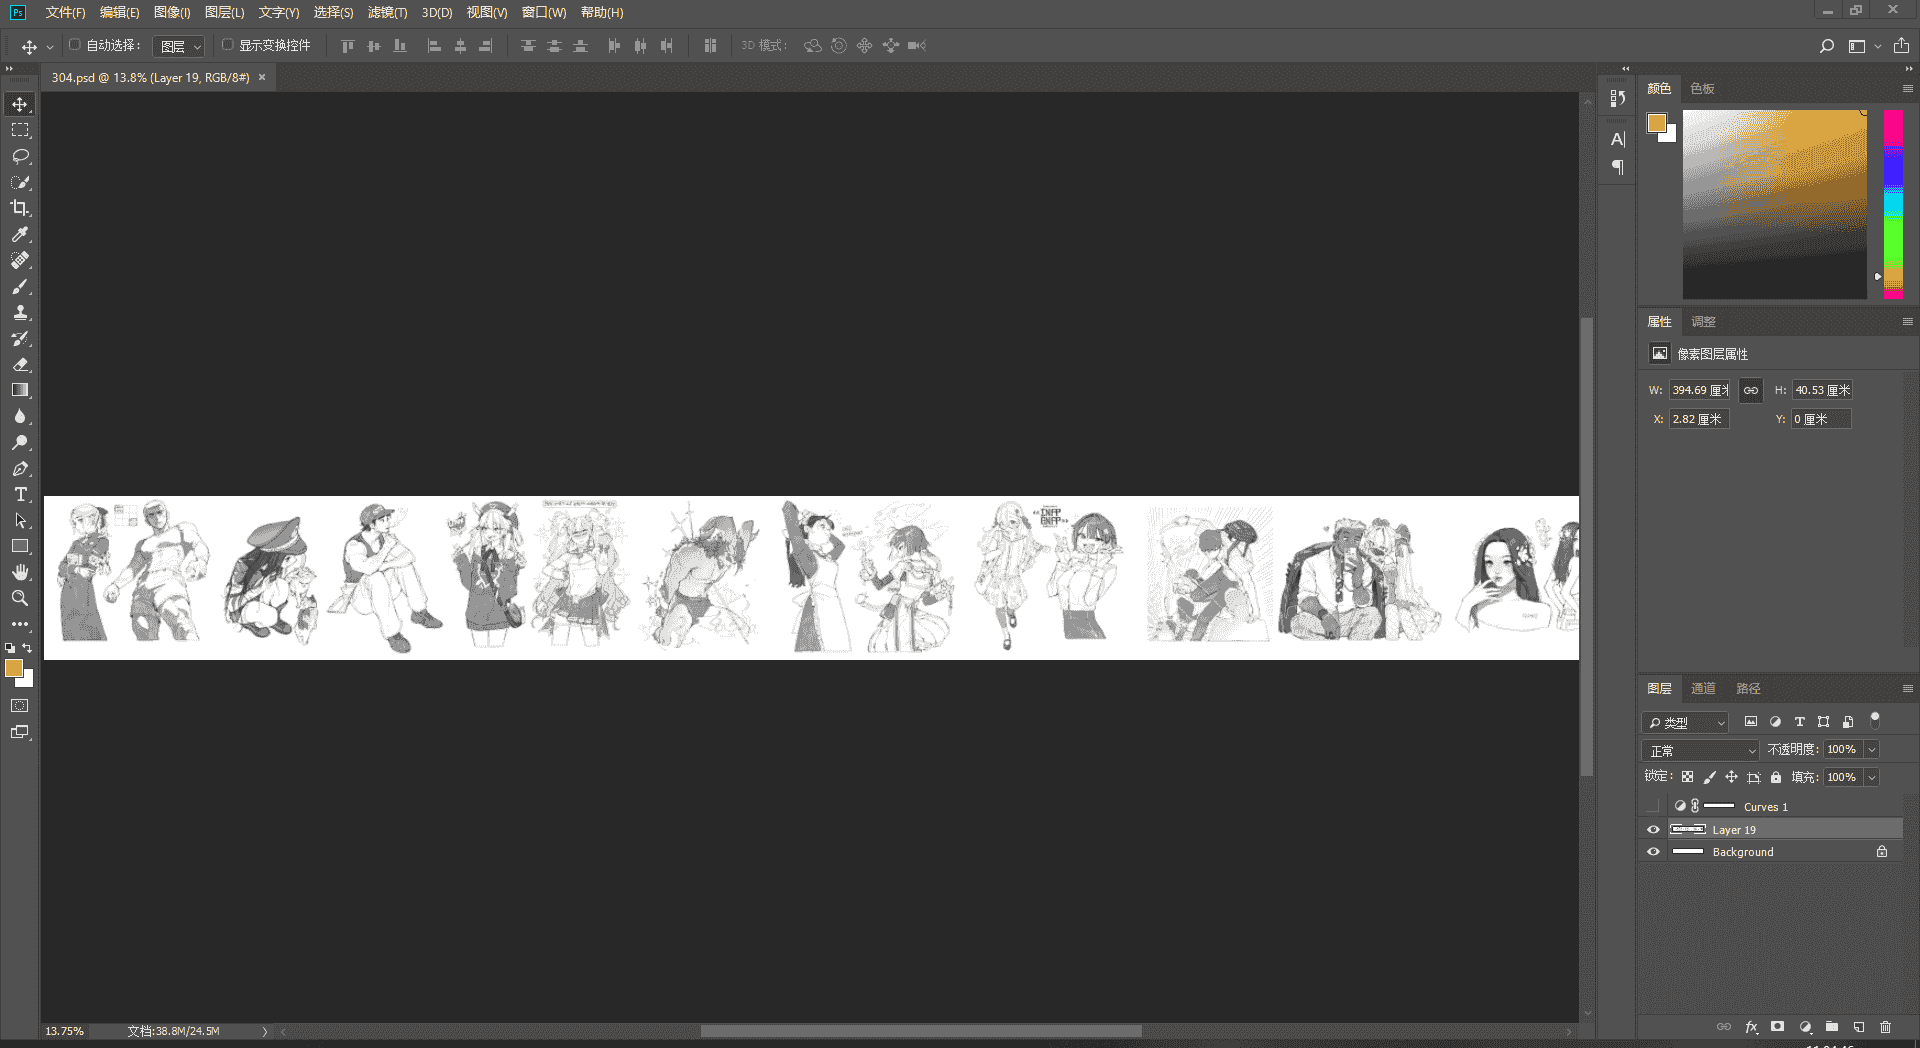Select the Crop tool
Viewport: 1920px width, 1048px height.
[x=20, y=208]
